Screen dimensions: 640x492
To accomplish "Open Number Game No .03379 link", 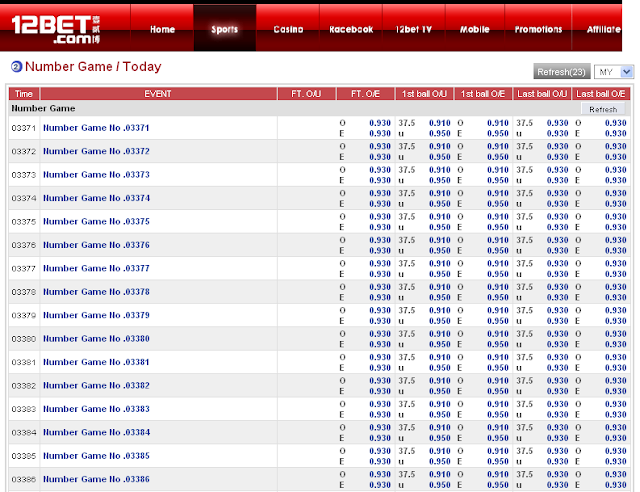I will coord(96,315).
